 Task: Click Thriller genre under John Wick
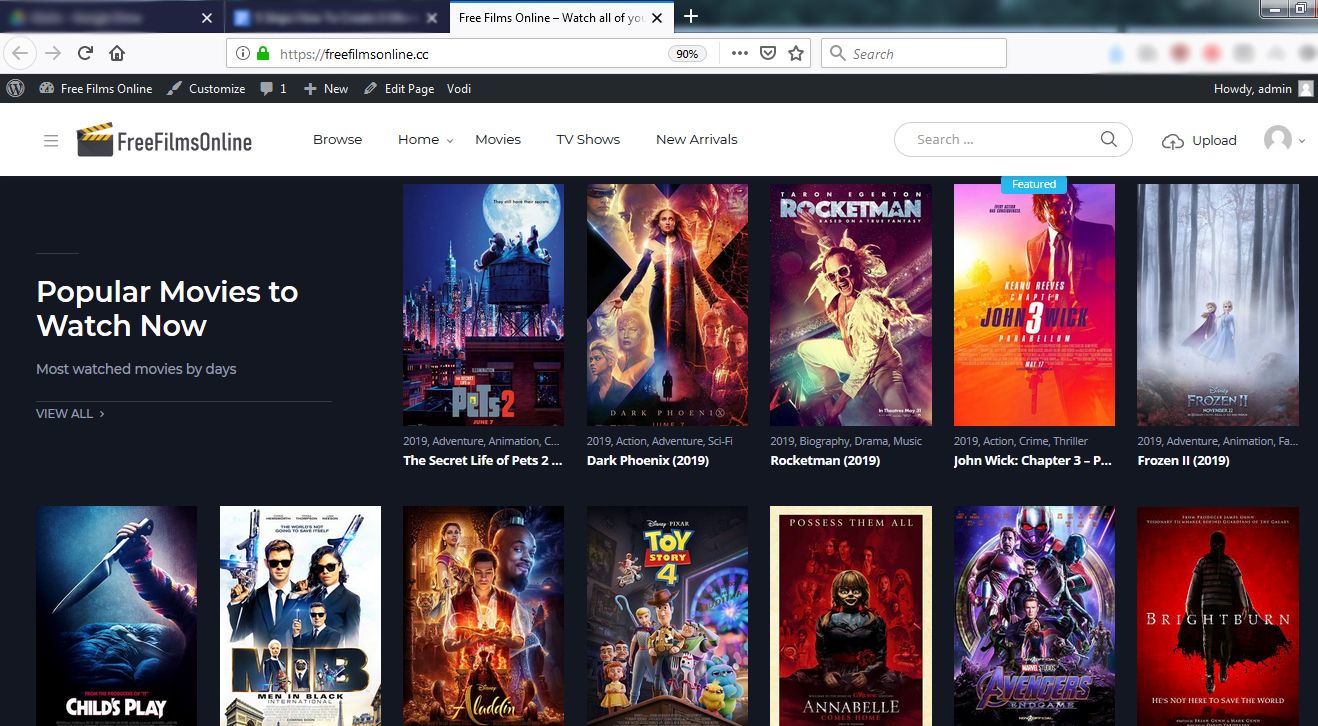[1070, 441]
